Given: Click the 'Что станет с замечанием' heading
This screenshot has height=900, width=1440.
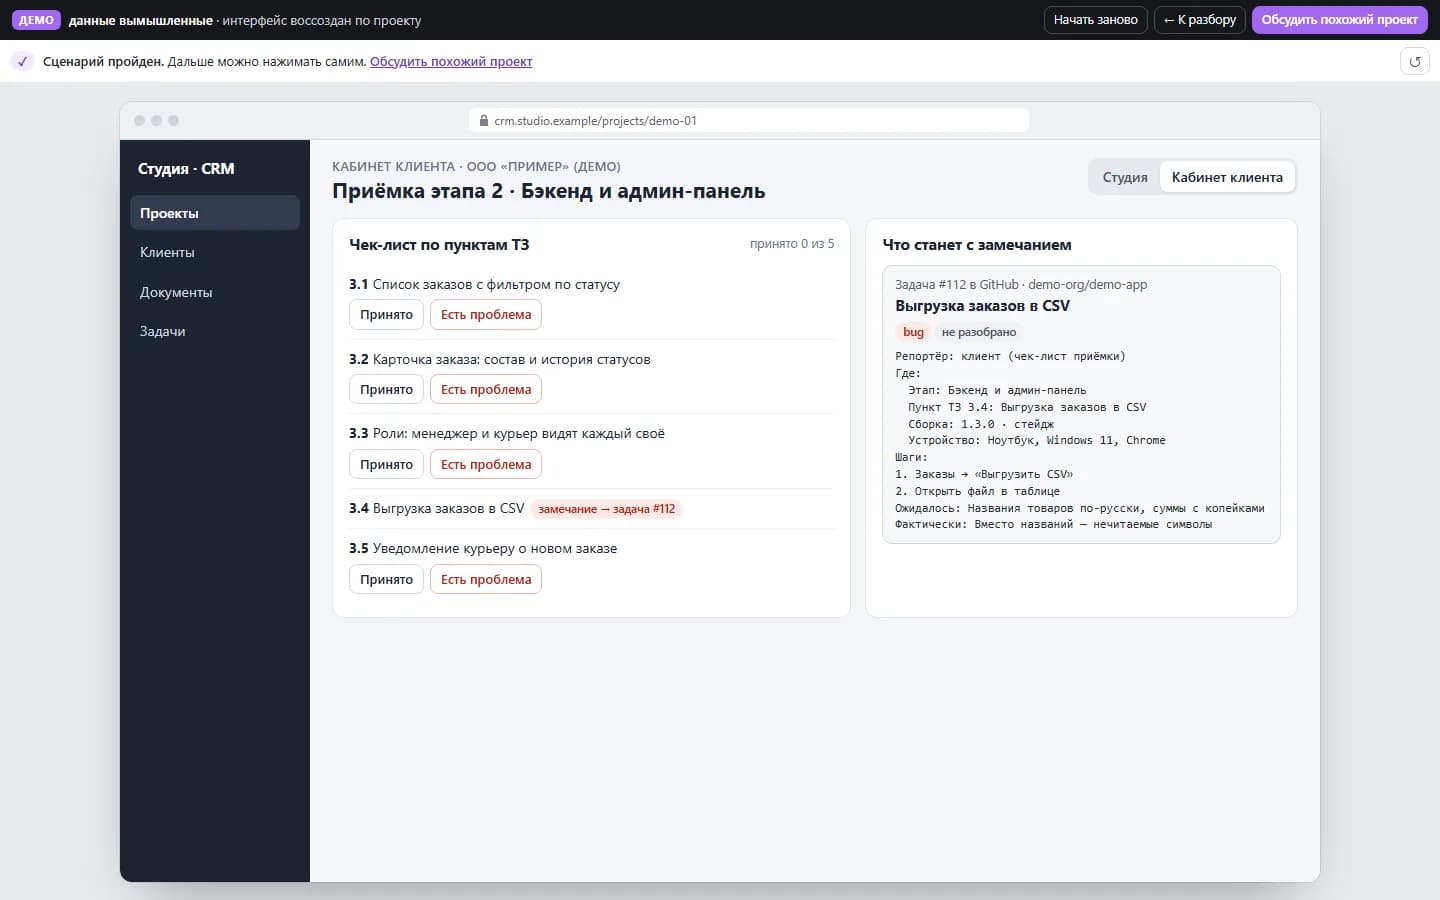Looking at the screenshot, I should pyautogui.click(x=977, y=245).
